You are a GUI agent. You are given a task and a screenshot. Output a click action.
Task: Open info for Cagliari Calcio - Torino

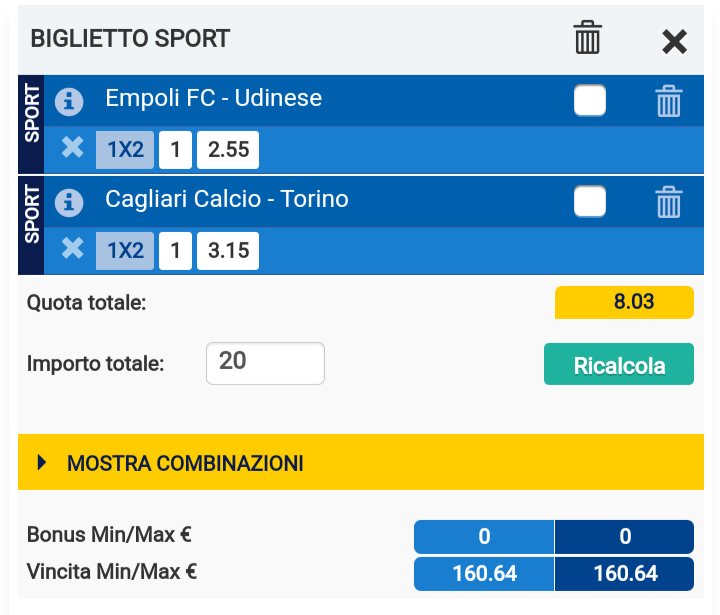coord(69,200)
